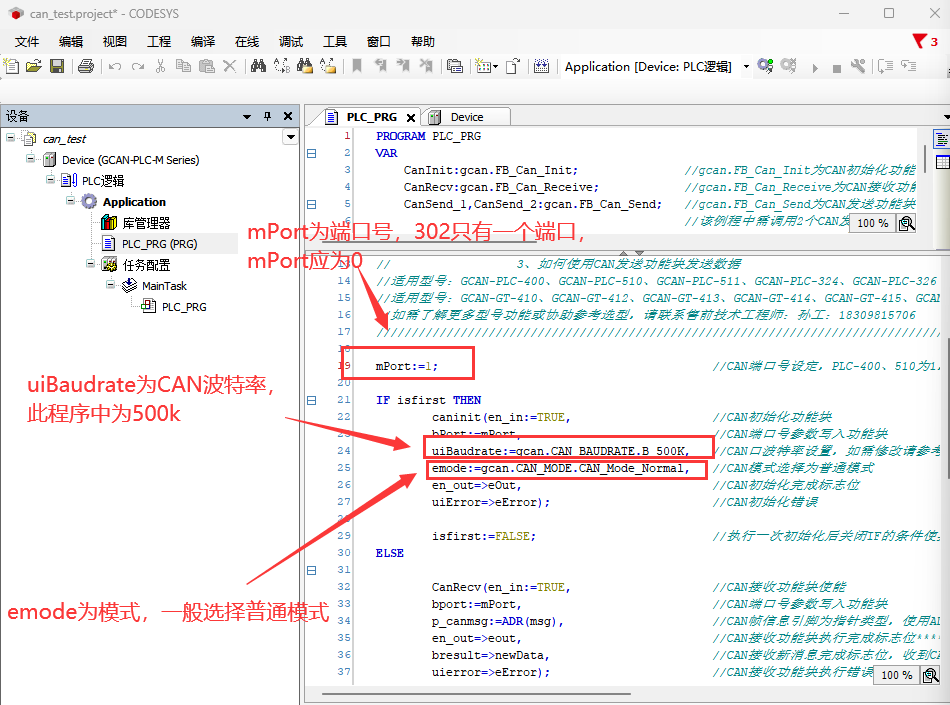This screenshot has width=950, height=705.
Task: Open the 文件 menu
Action: point(27,41)
